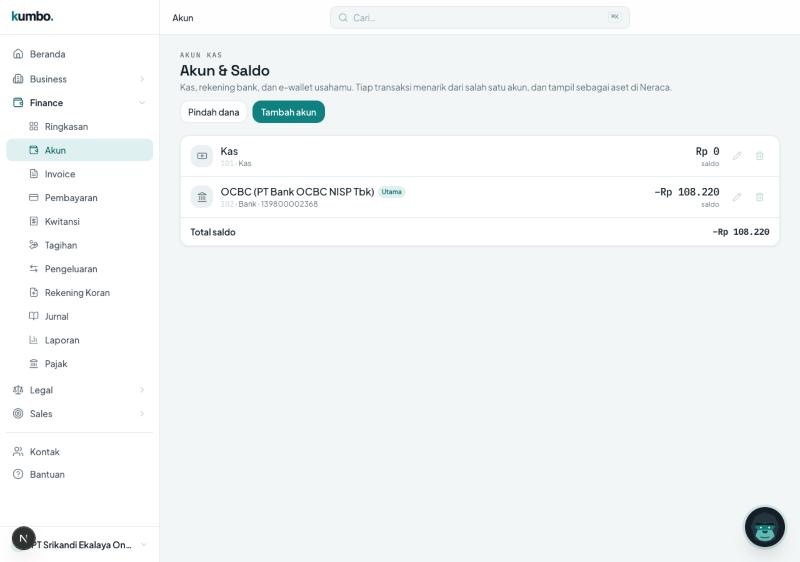Screen dimensions: 800x562
Task: Open Beranda home icon
Action: [18, 54]
